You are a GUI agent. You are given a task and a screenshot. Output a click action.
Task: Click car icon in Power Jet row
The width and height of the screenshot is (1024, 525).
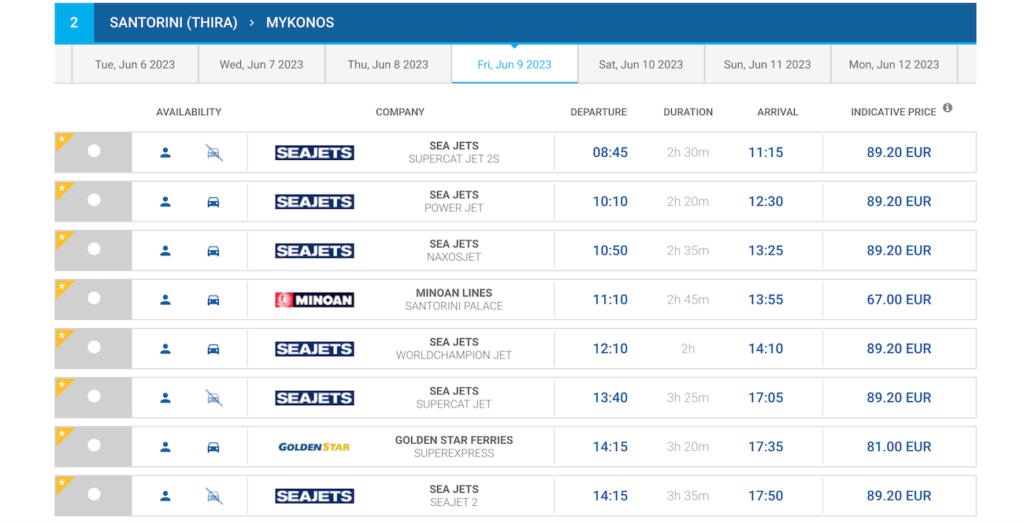[214, 202]
